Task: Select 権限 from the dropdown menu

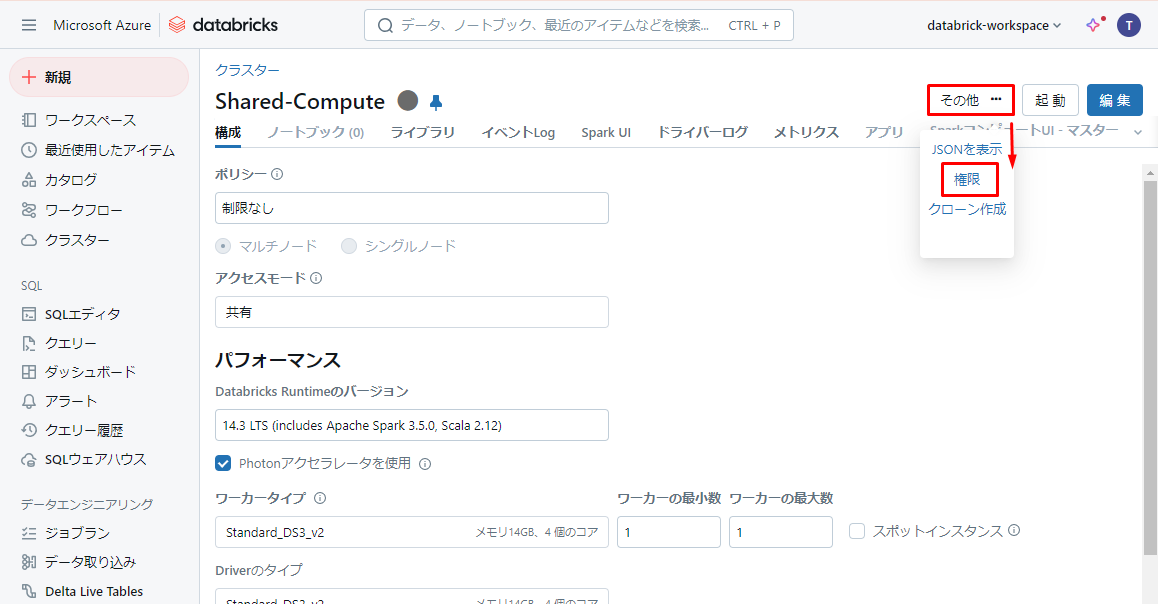Action: [x=967, y=180]
